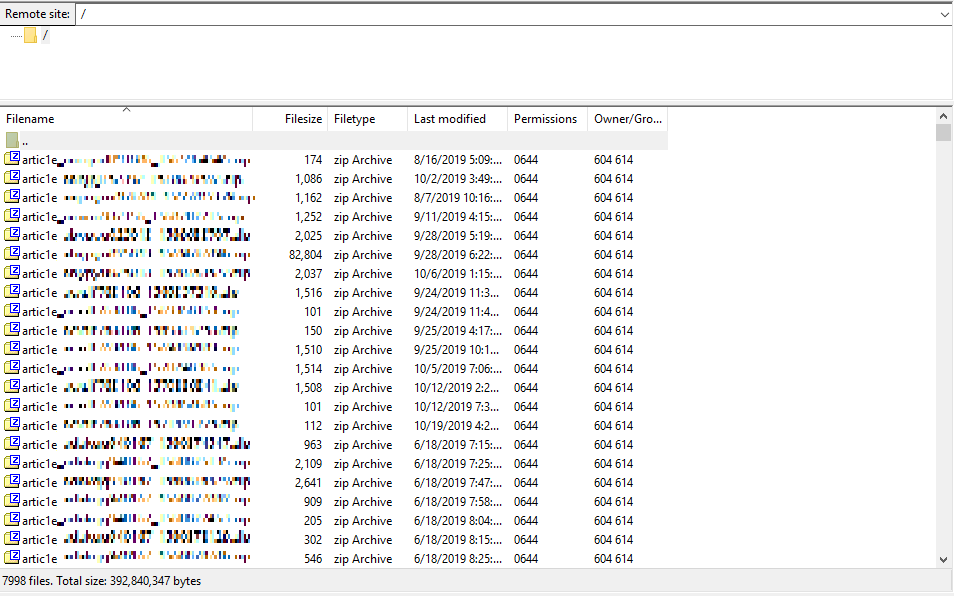Click inside the Remote site path field
Image resolution: width=954 pixels, height=596 pixels.
400,13
